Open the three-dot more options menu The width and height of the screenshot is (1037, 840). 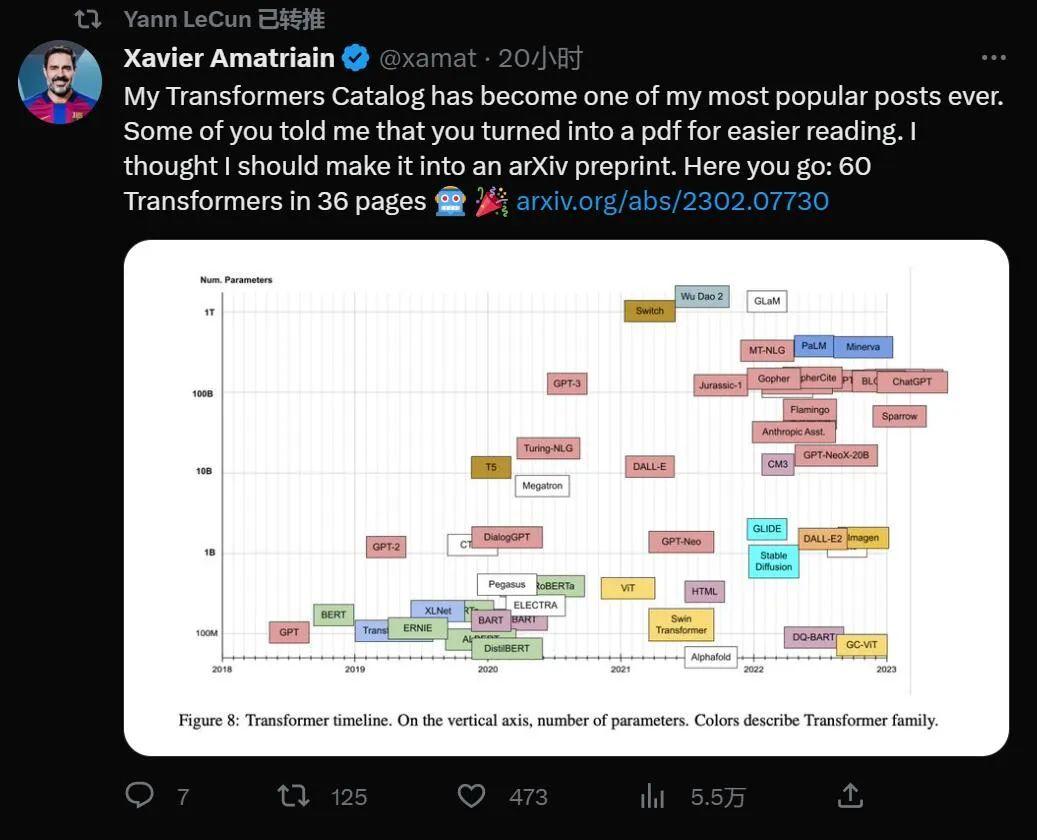[x=993, y=58]
